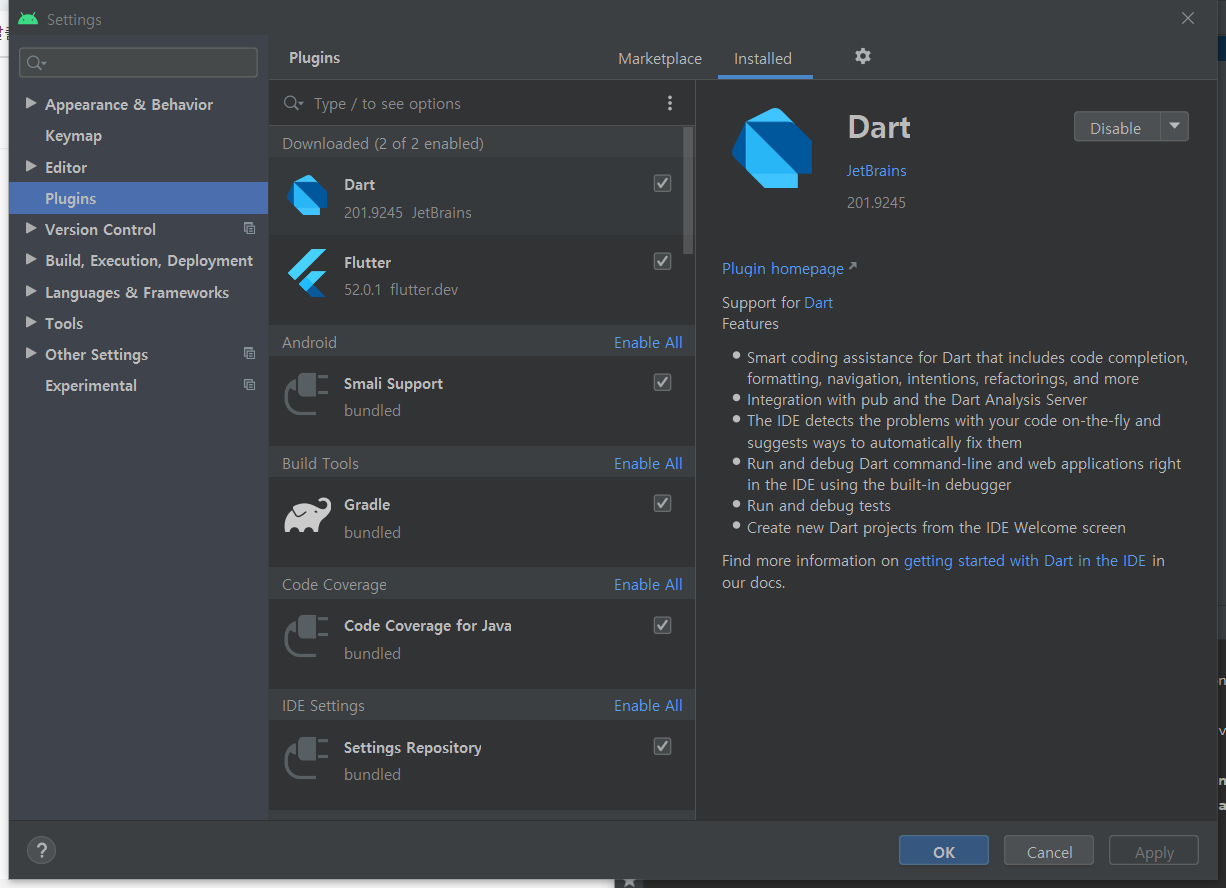Click the plugin list vertical scrollbar

click(688, 190)
